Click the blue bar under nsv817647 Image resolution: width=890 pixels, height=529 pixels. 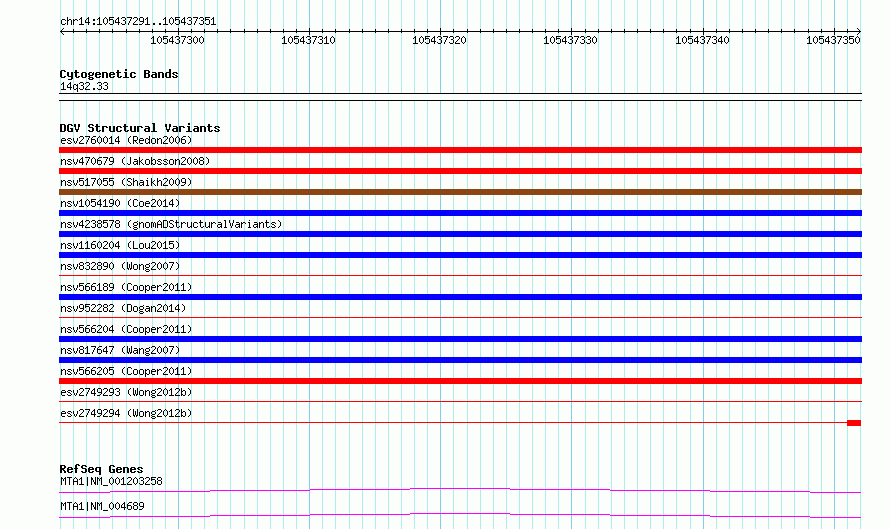460,360
